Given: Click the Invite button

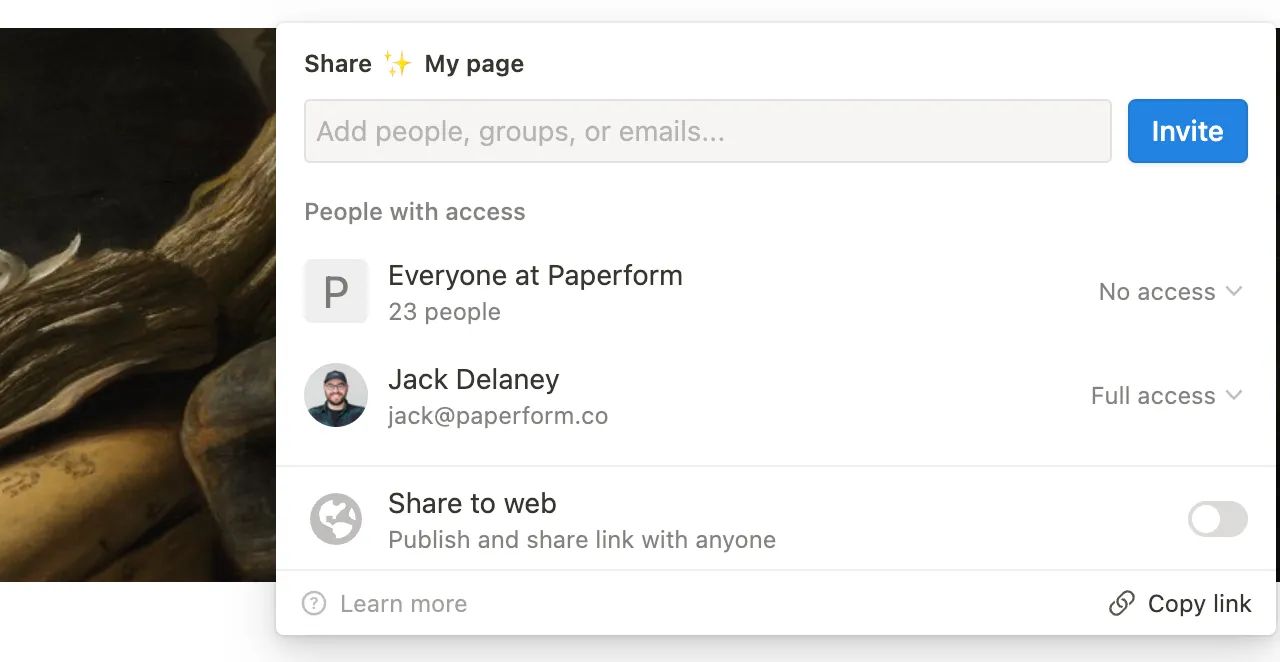Looking at the screenshot, I should click(x=1188, y=131).
